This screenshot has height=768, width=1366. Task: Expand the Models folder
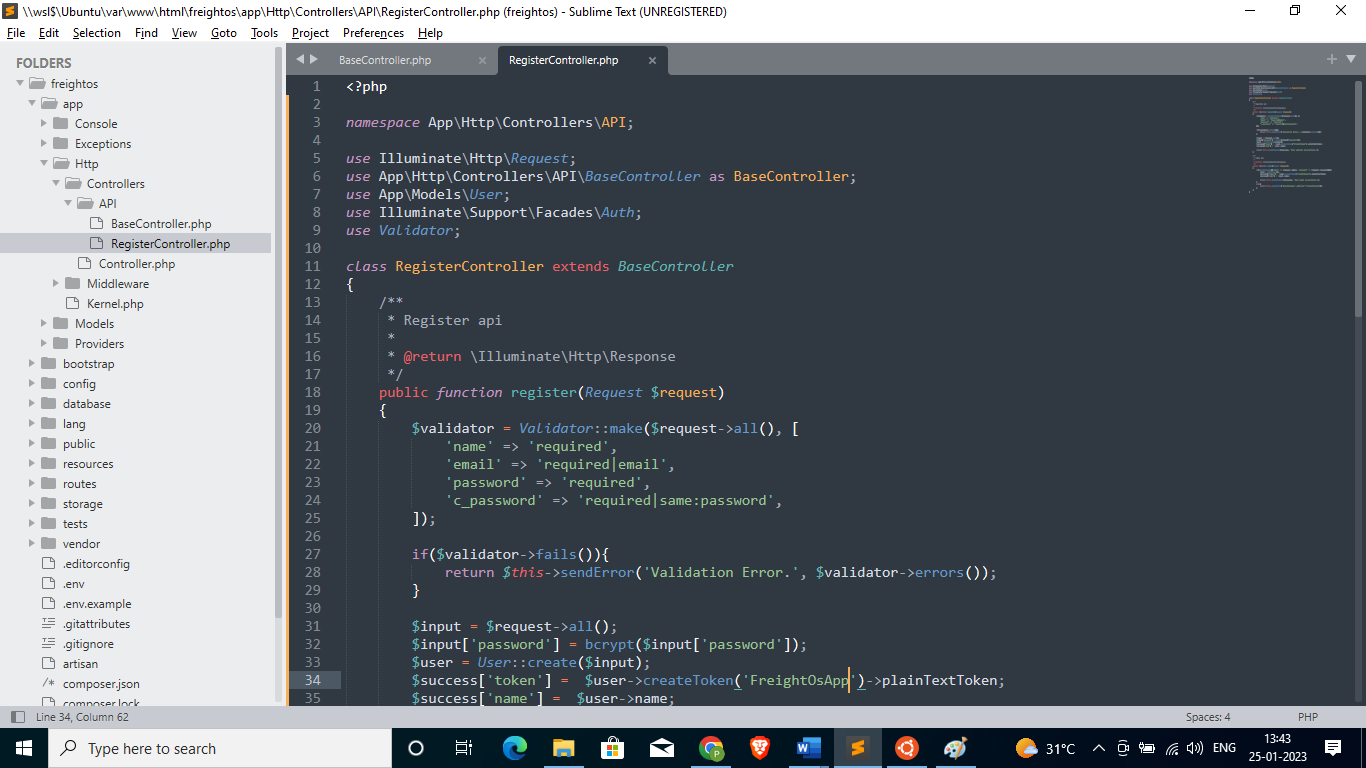(45, 324)
